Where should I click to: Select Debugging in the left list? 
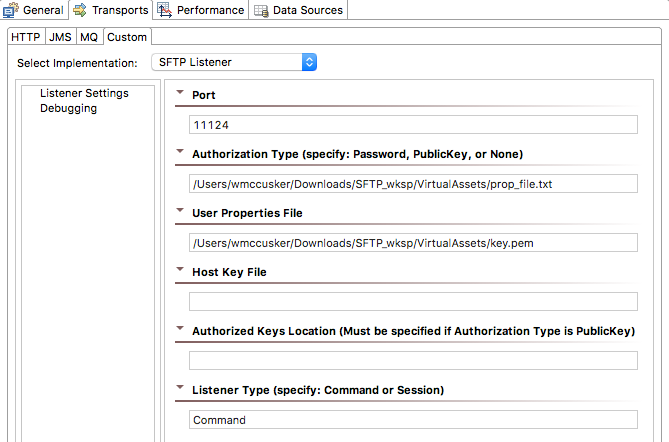pyautogui.click(x=68, y=108)
